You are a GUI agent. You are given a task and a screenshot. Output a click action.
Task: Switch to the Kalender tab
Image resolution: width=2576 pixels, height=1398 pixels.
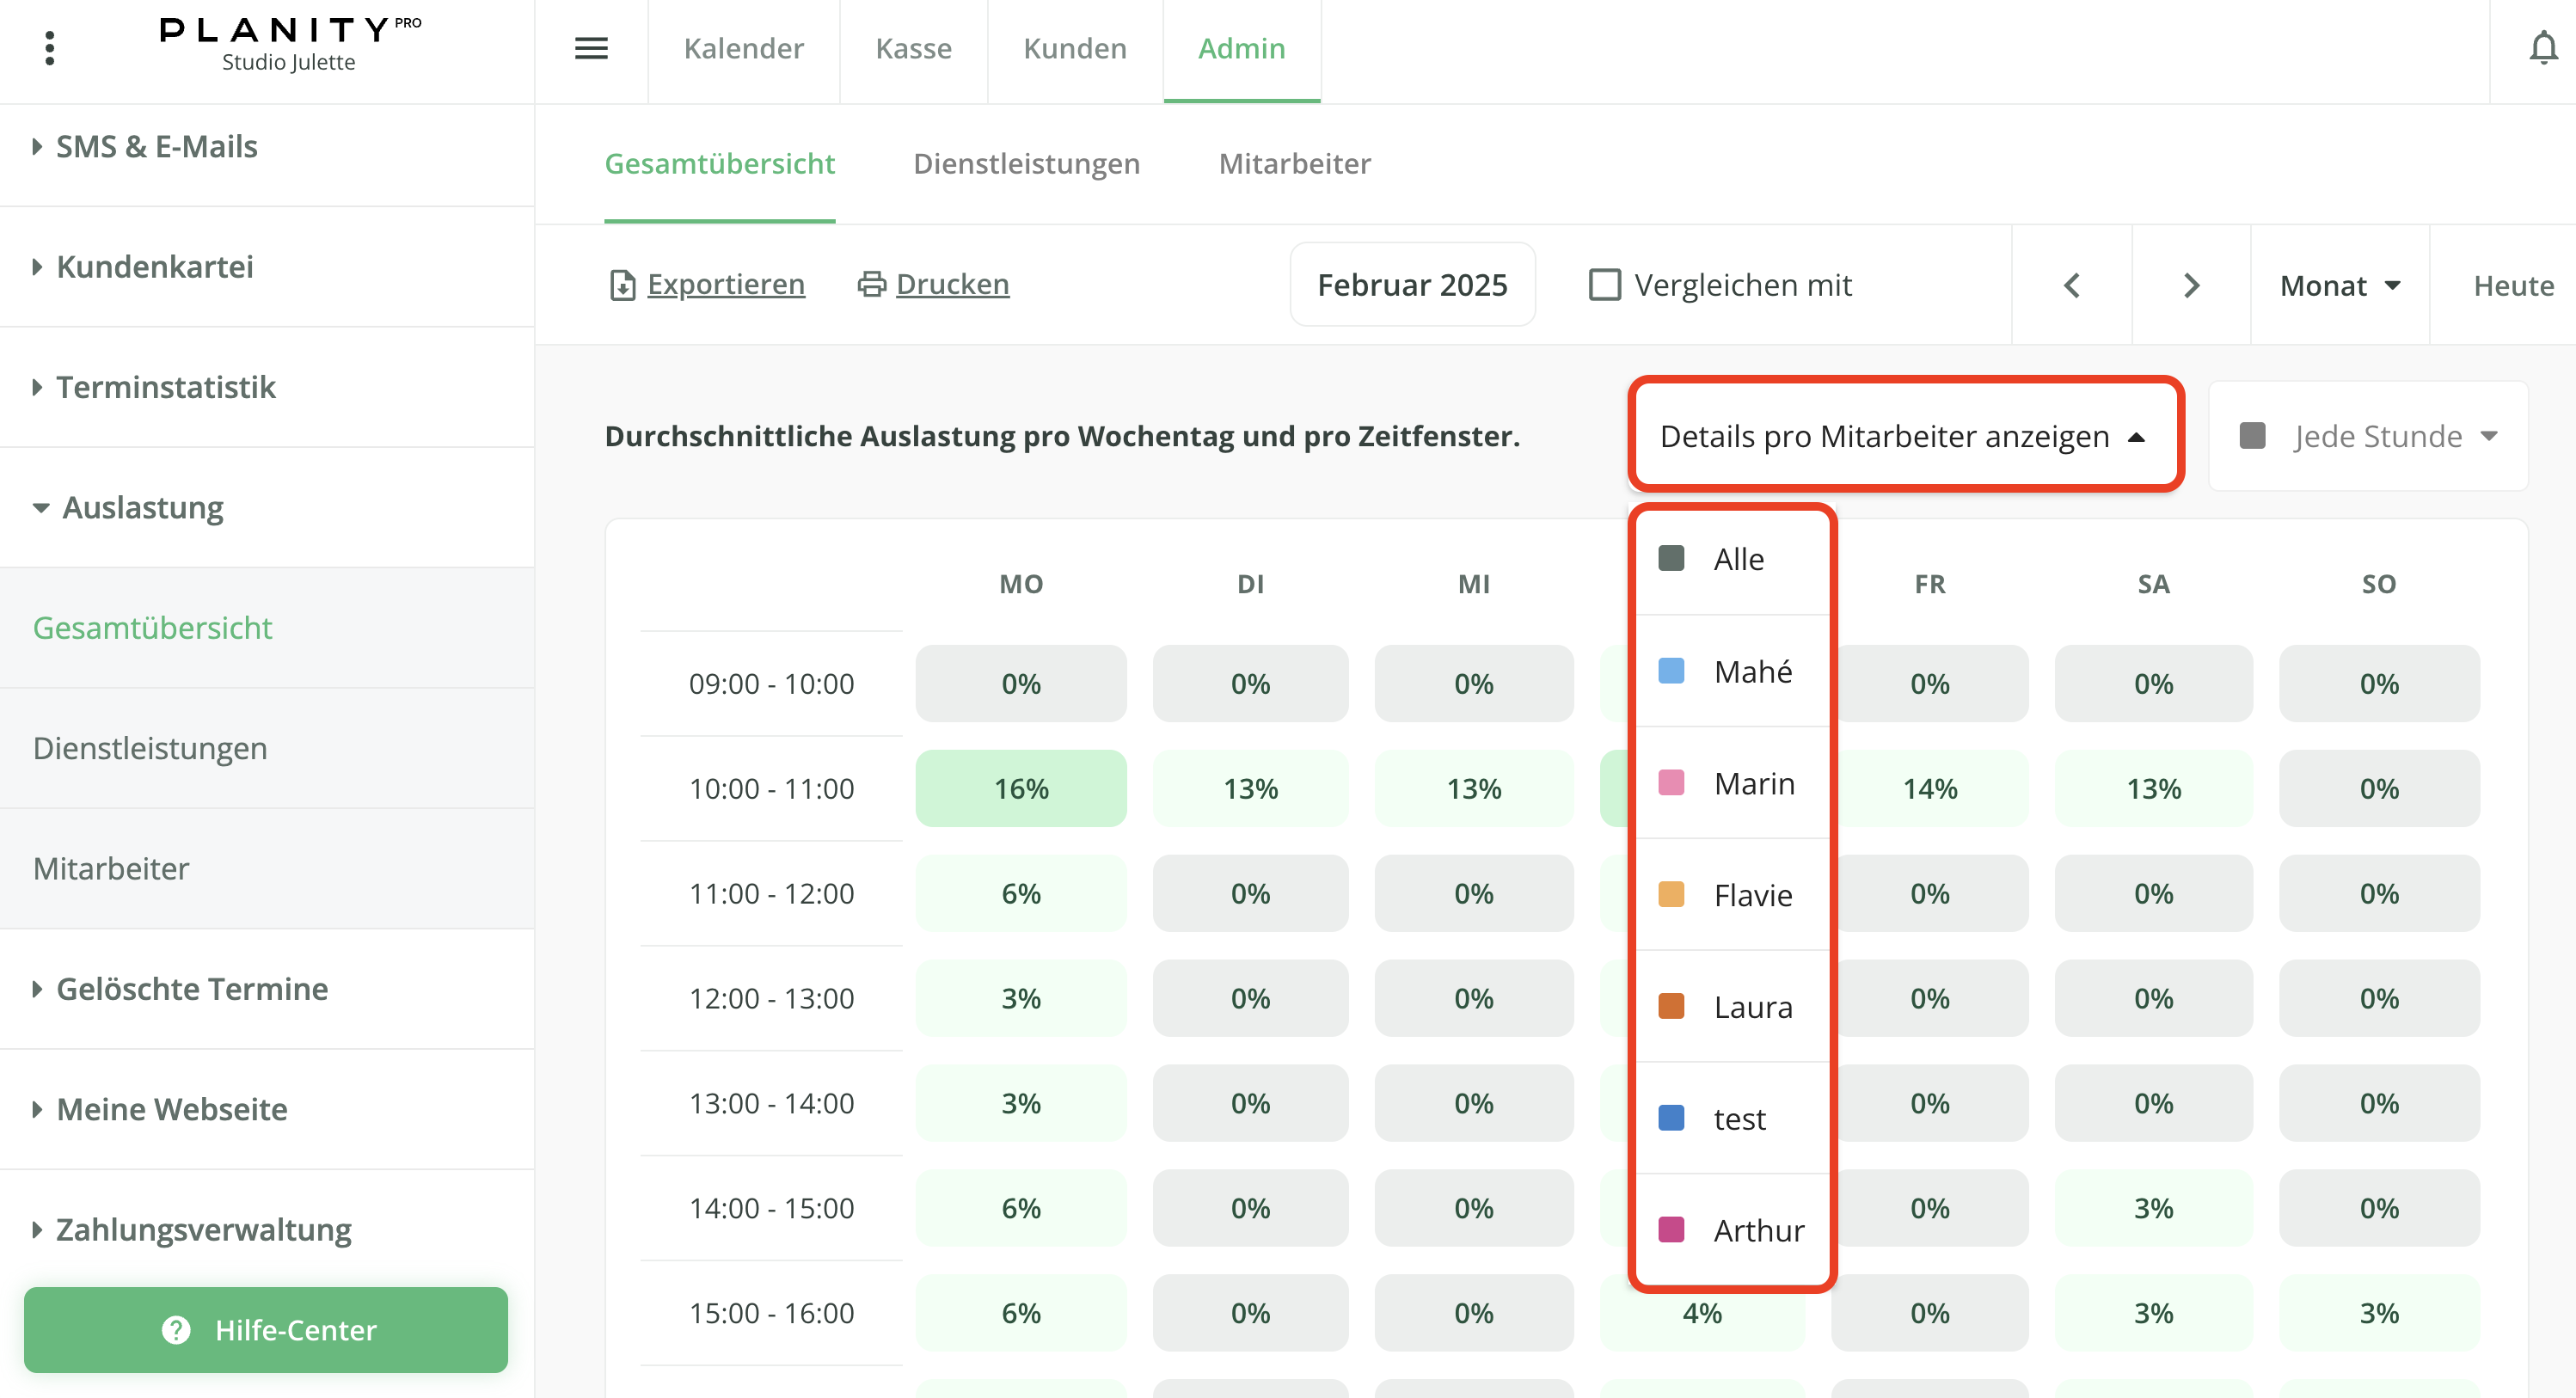tap(743, 48)
